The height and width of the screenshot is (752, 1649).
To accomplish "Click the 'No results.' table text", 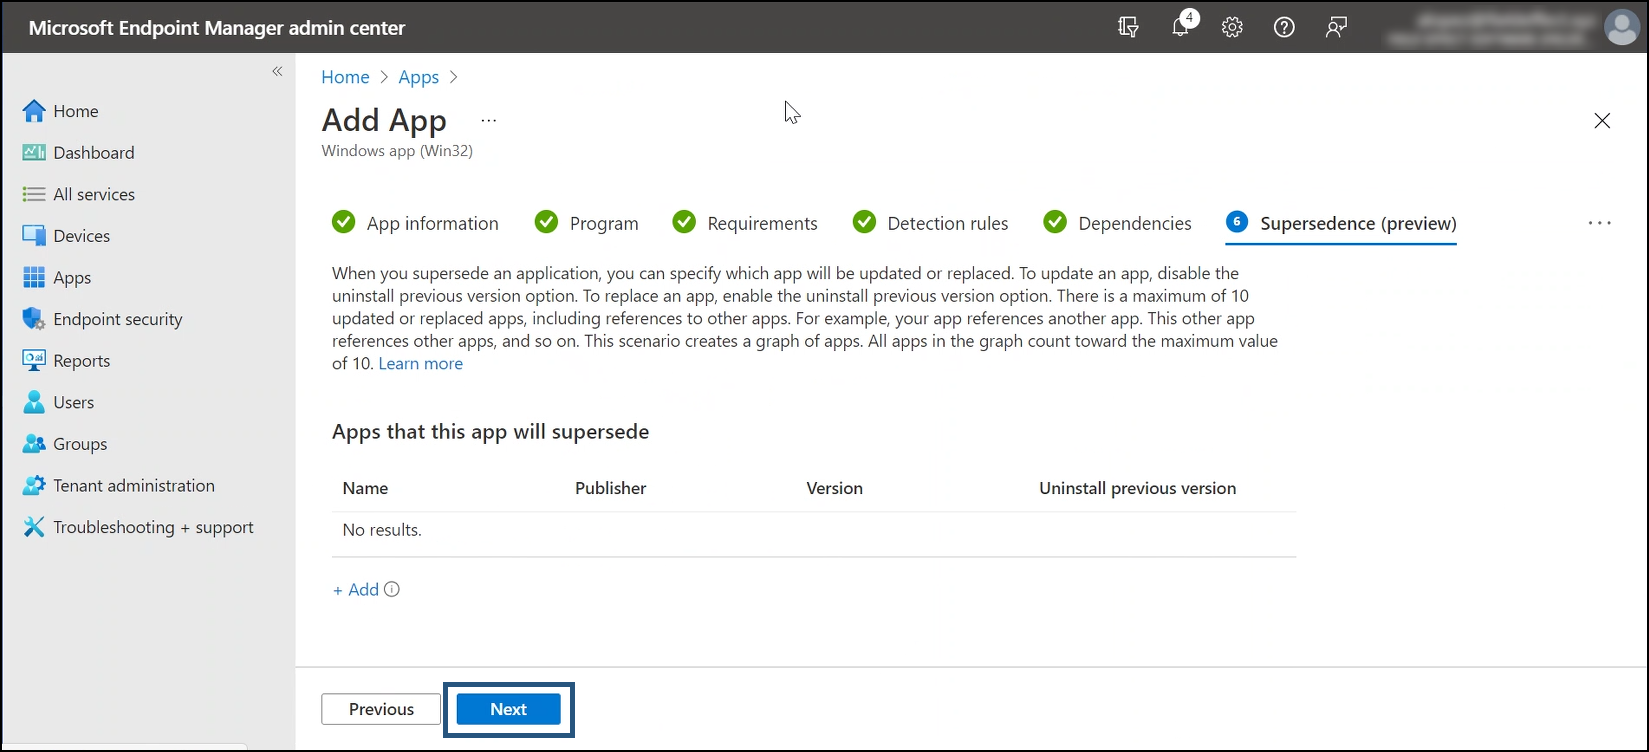I will point(382,530).
